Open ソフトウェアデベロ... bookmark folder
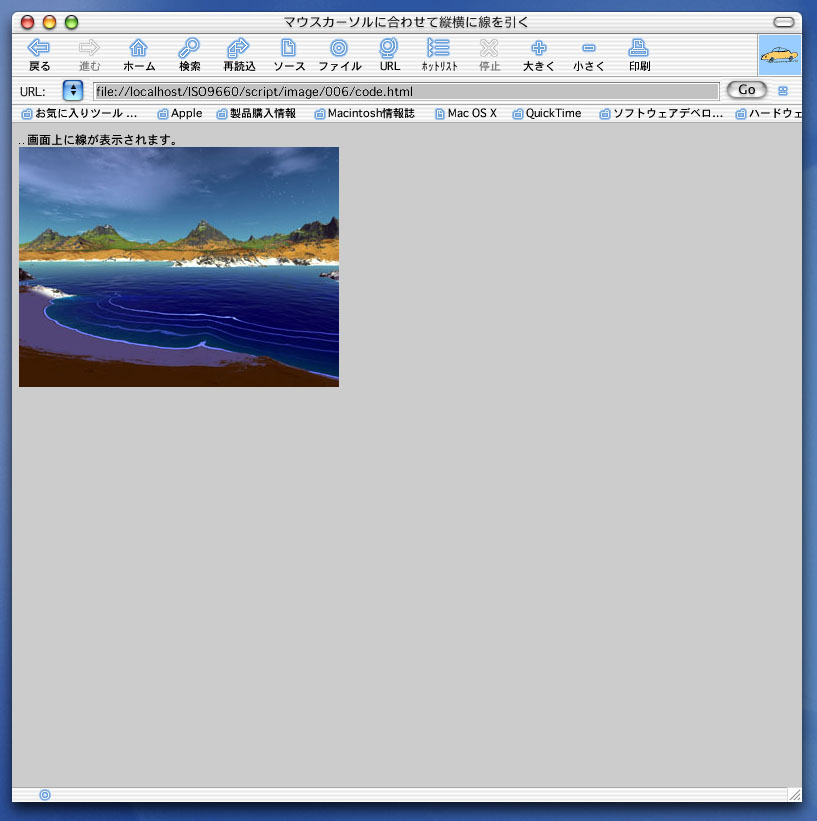This screenshot has width=817, height=821. pos(661,113)
